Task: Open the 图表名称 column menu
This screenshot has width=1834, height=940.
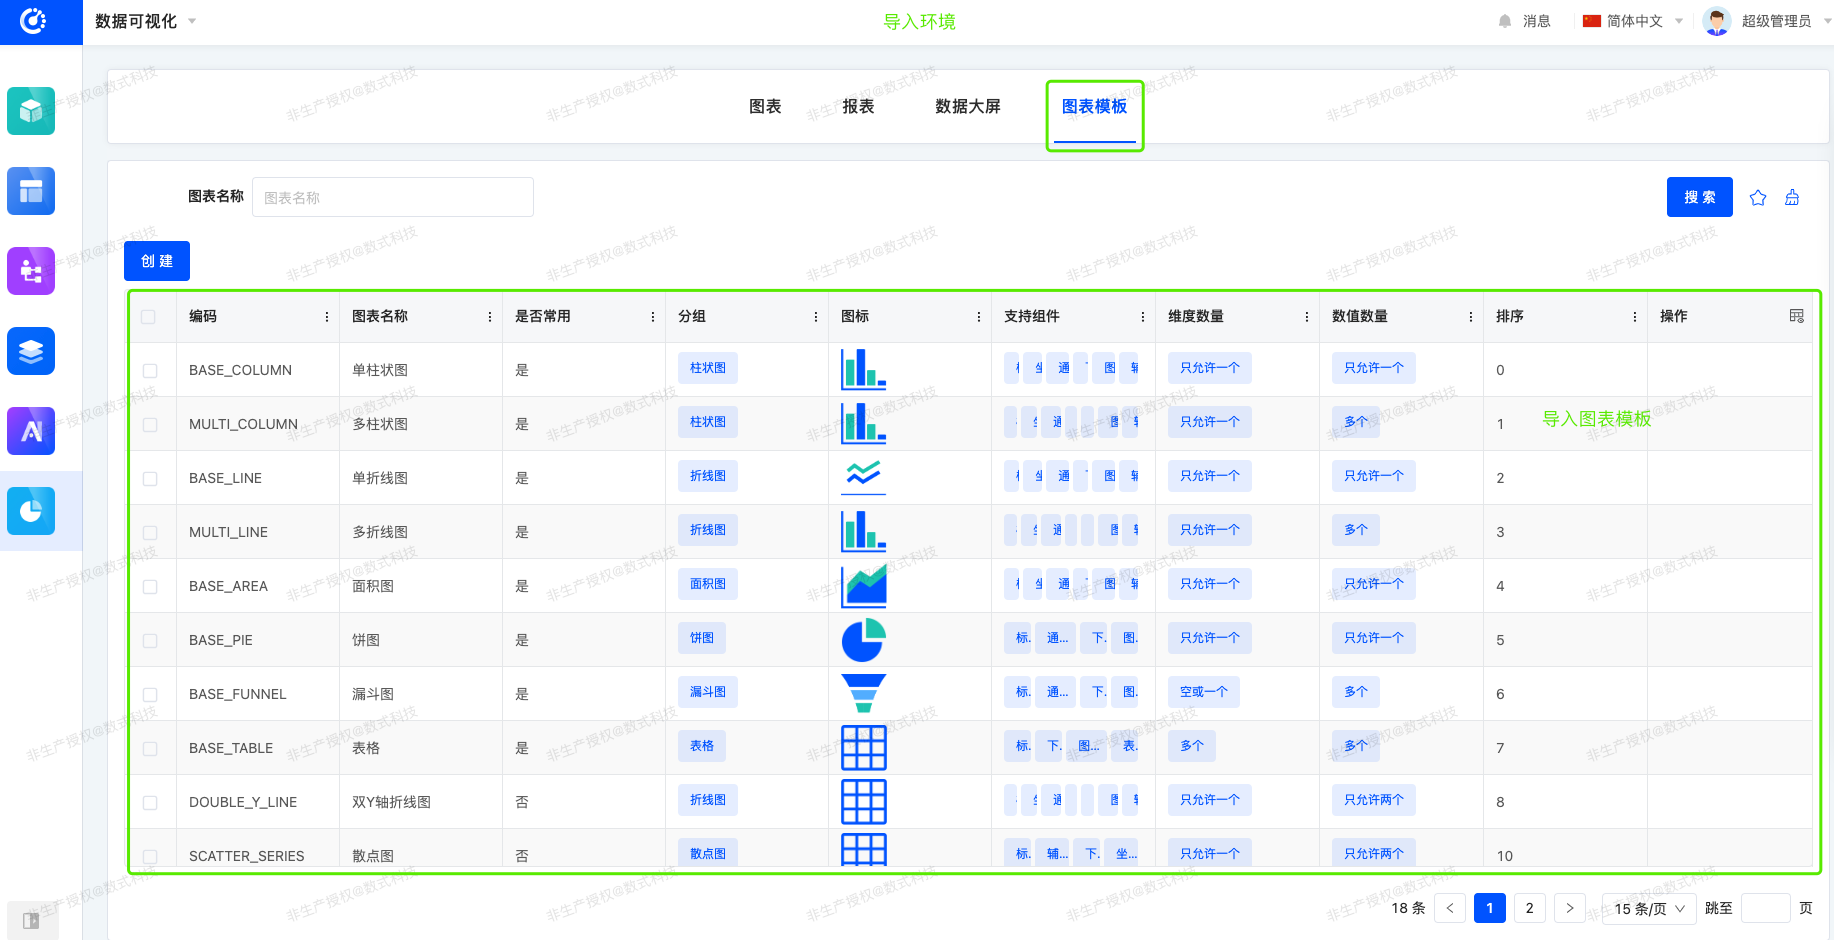Action: pyautogui.click(x=490, y=316)
